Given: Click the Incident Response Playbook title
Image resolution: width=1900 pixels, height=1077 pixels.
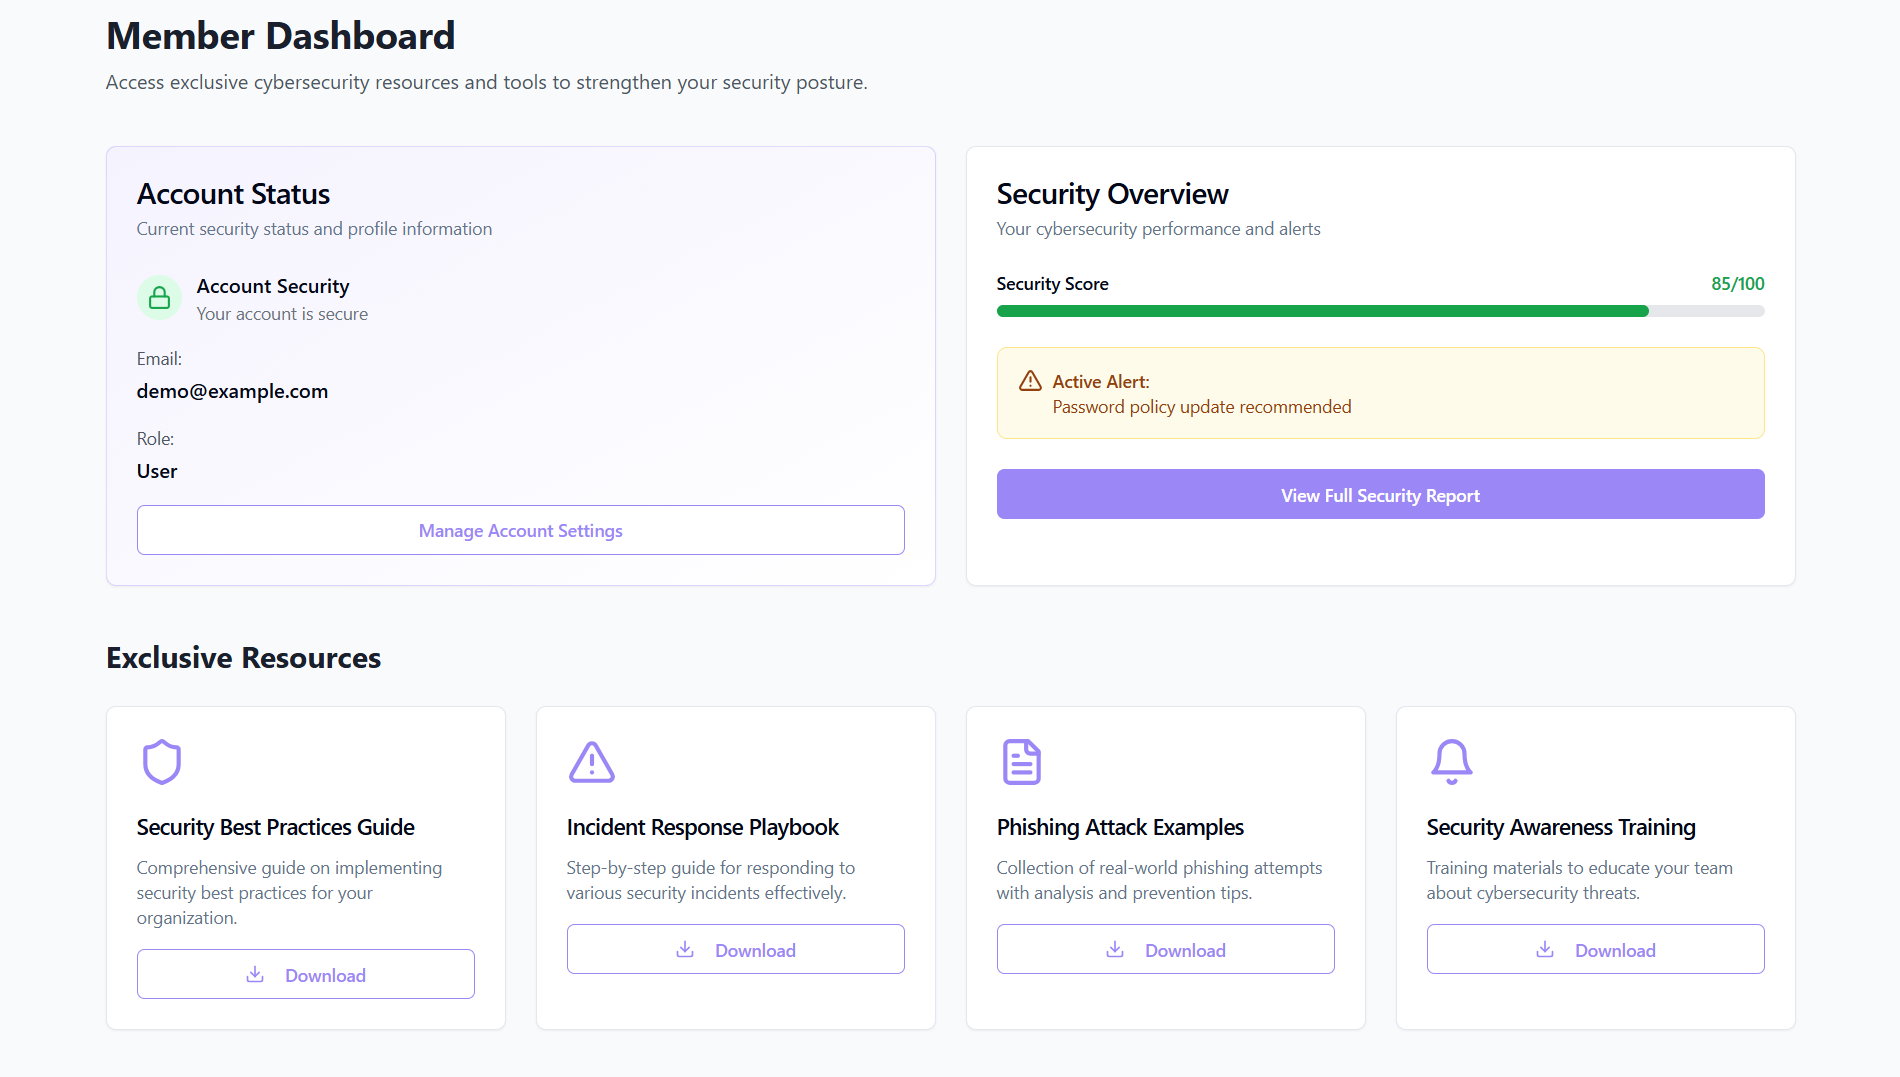Looking at the screenshot, I should (x=703, y=827).
